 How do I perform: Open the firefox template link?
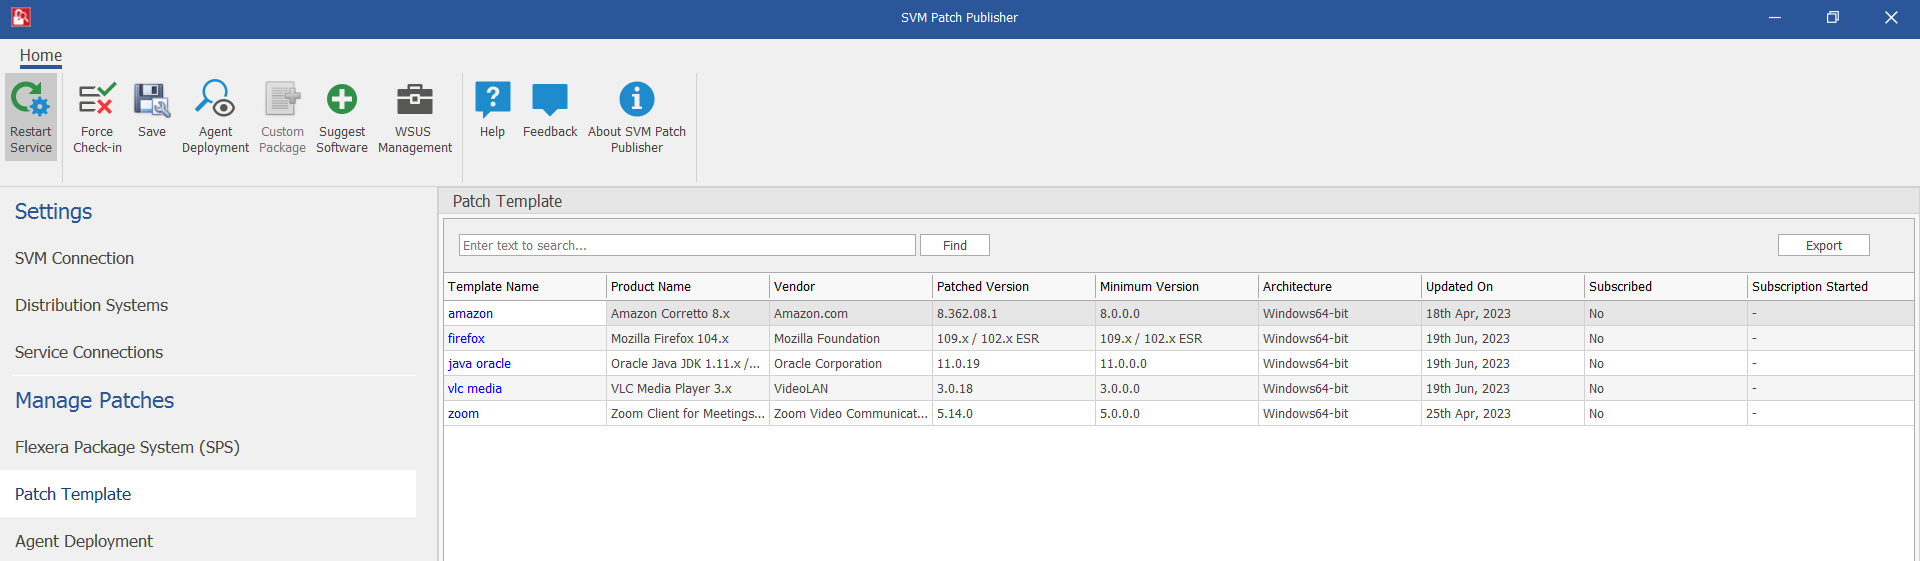coord(466,339)
